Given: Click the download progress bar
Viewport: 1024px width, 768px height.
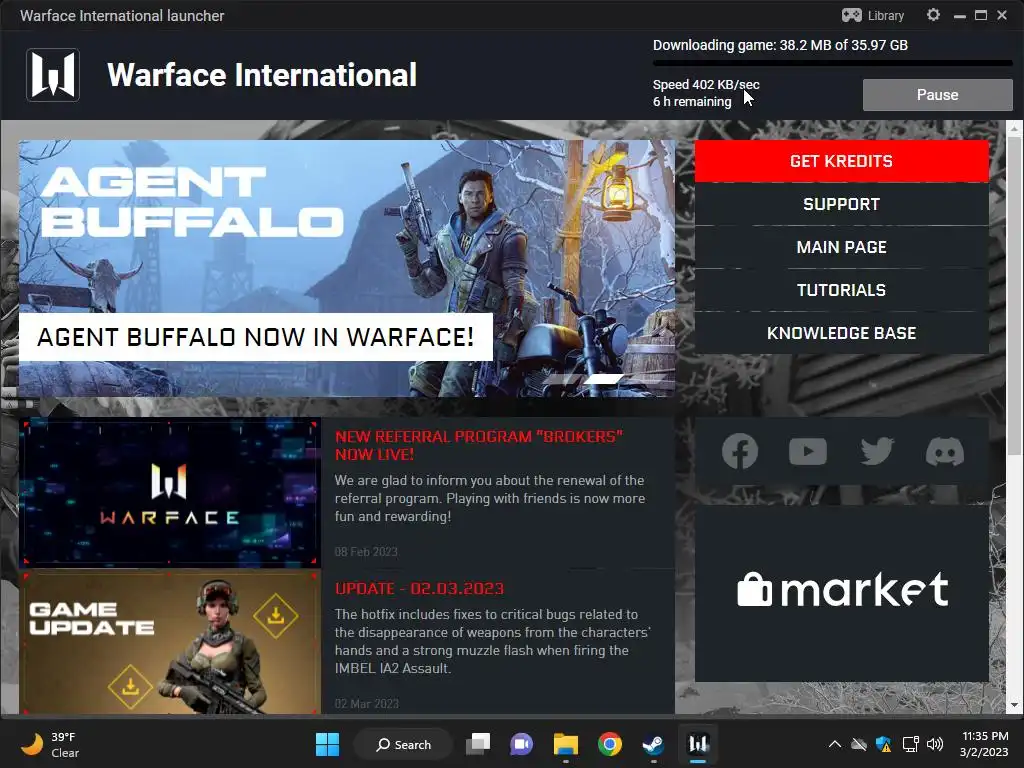Looking at the screenshot, I should (x=833, y=63).
